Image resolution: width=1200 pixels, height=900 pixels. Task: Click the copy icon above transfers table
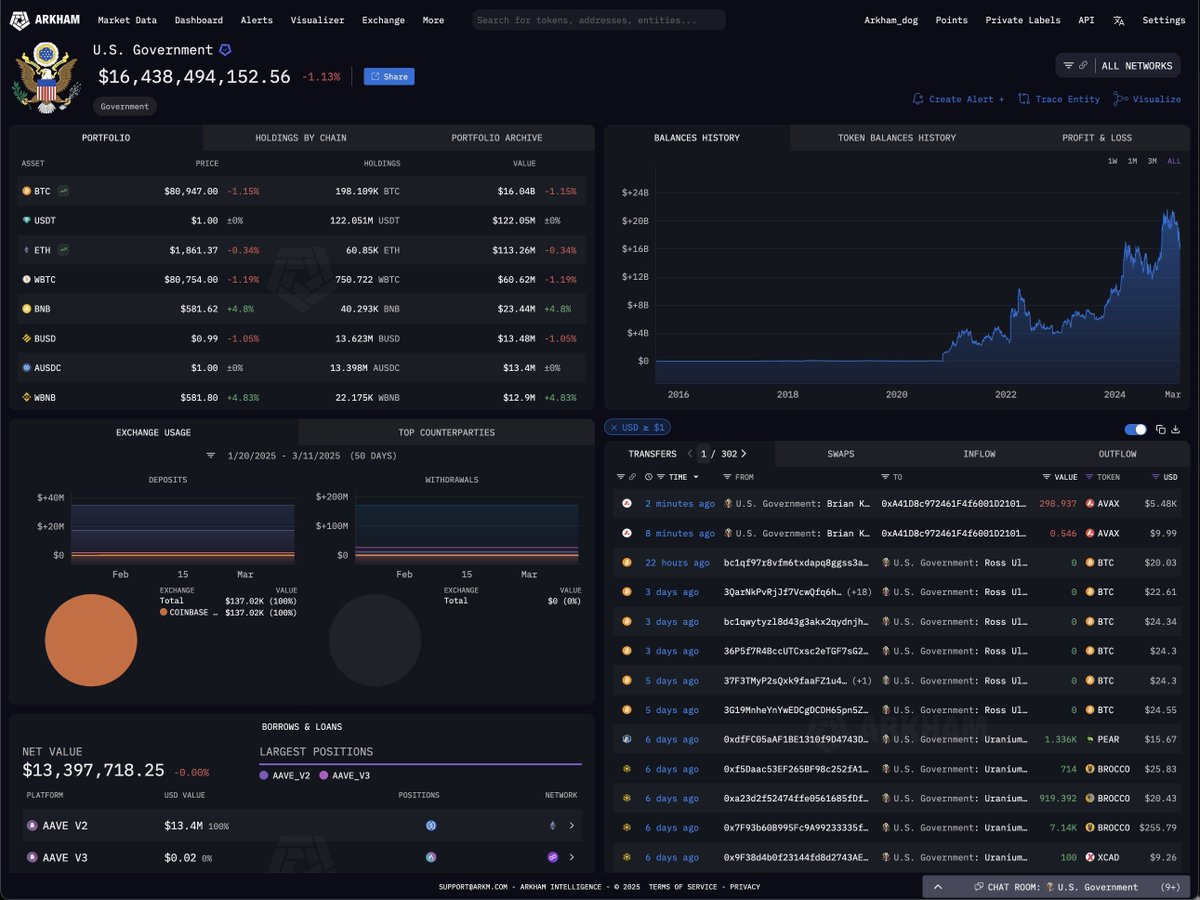tap(1161, 429)
